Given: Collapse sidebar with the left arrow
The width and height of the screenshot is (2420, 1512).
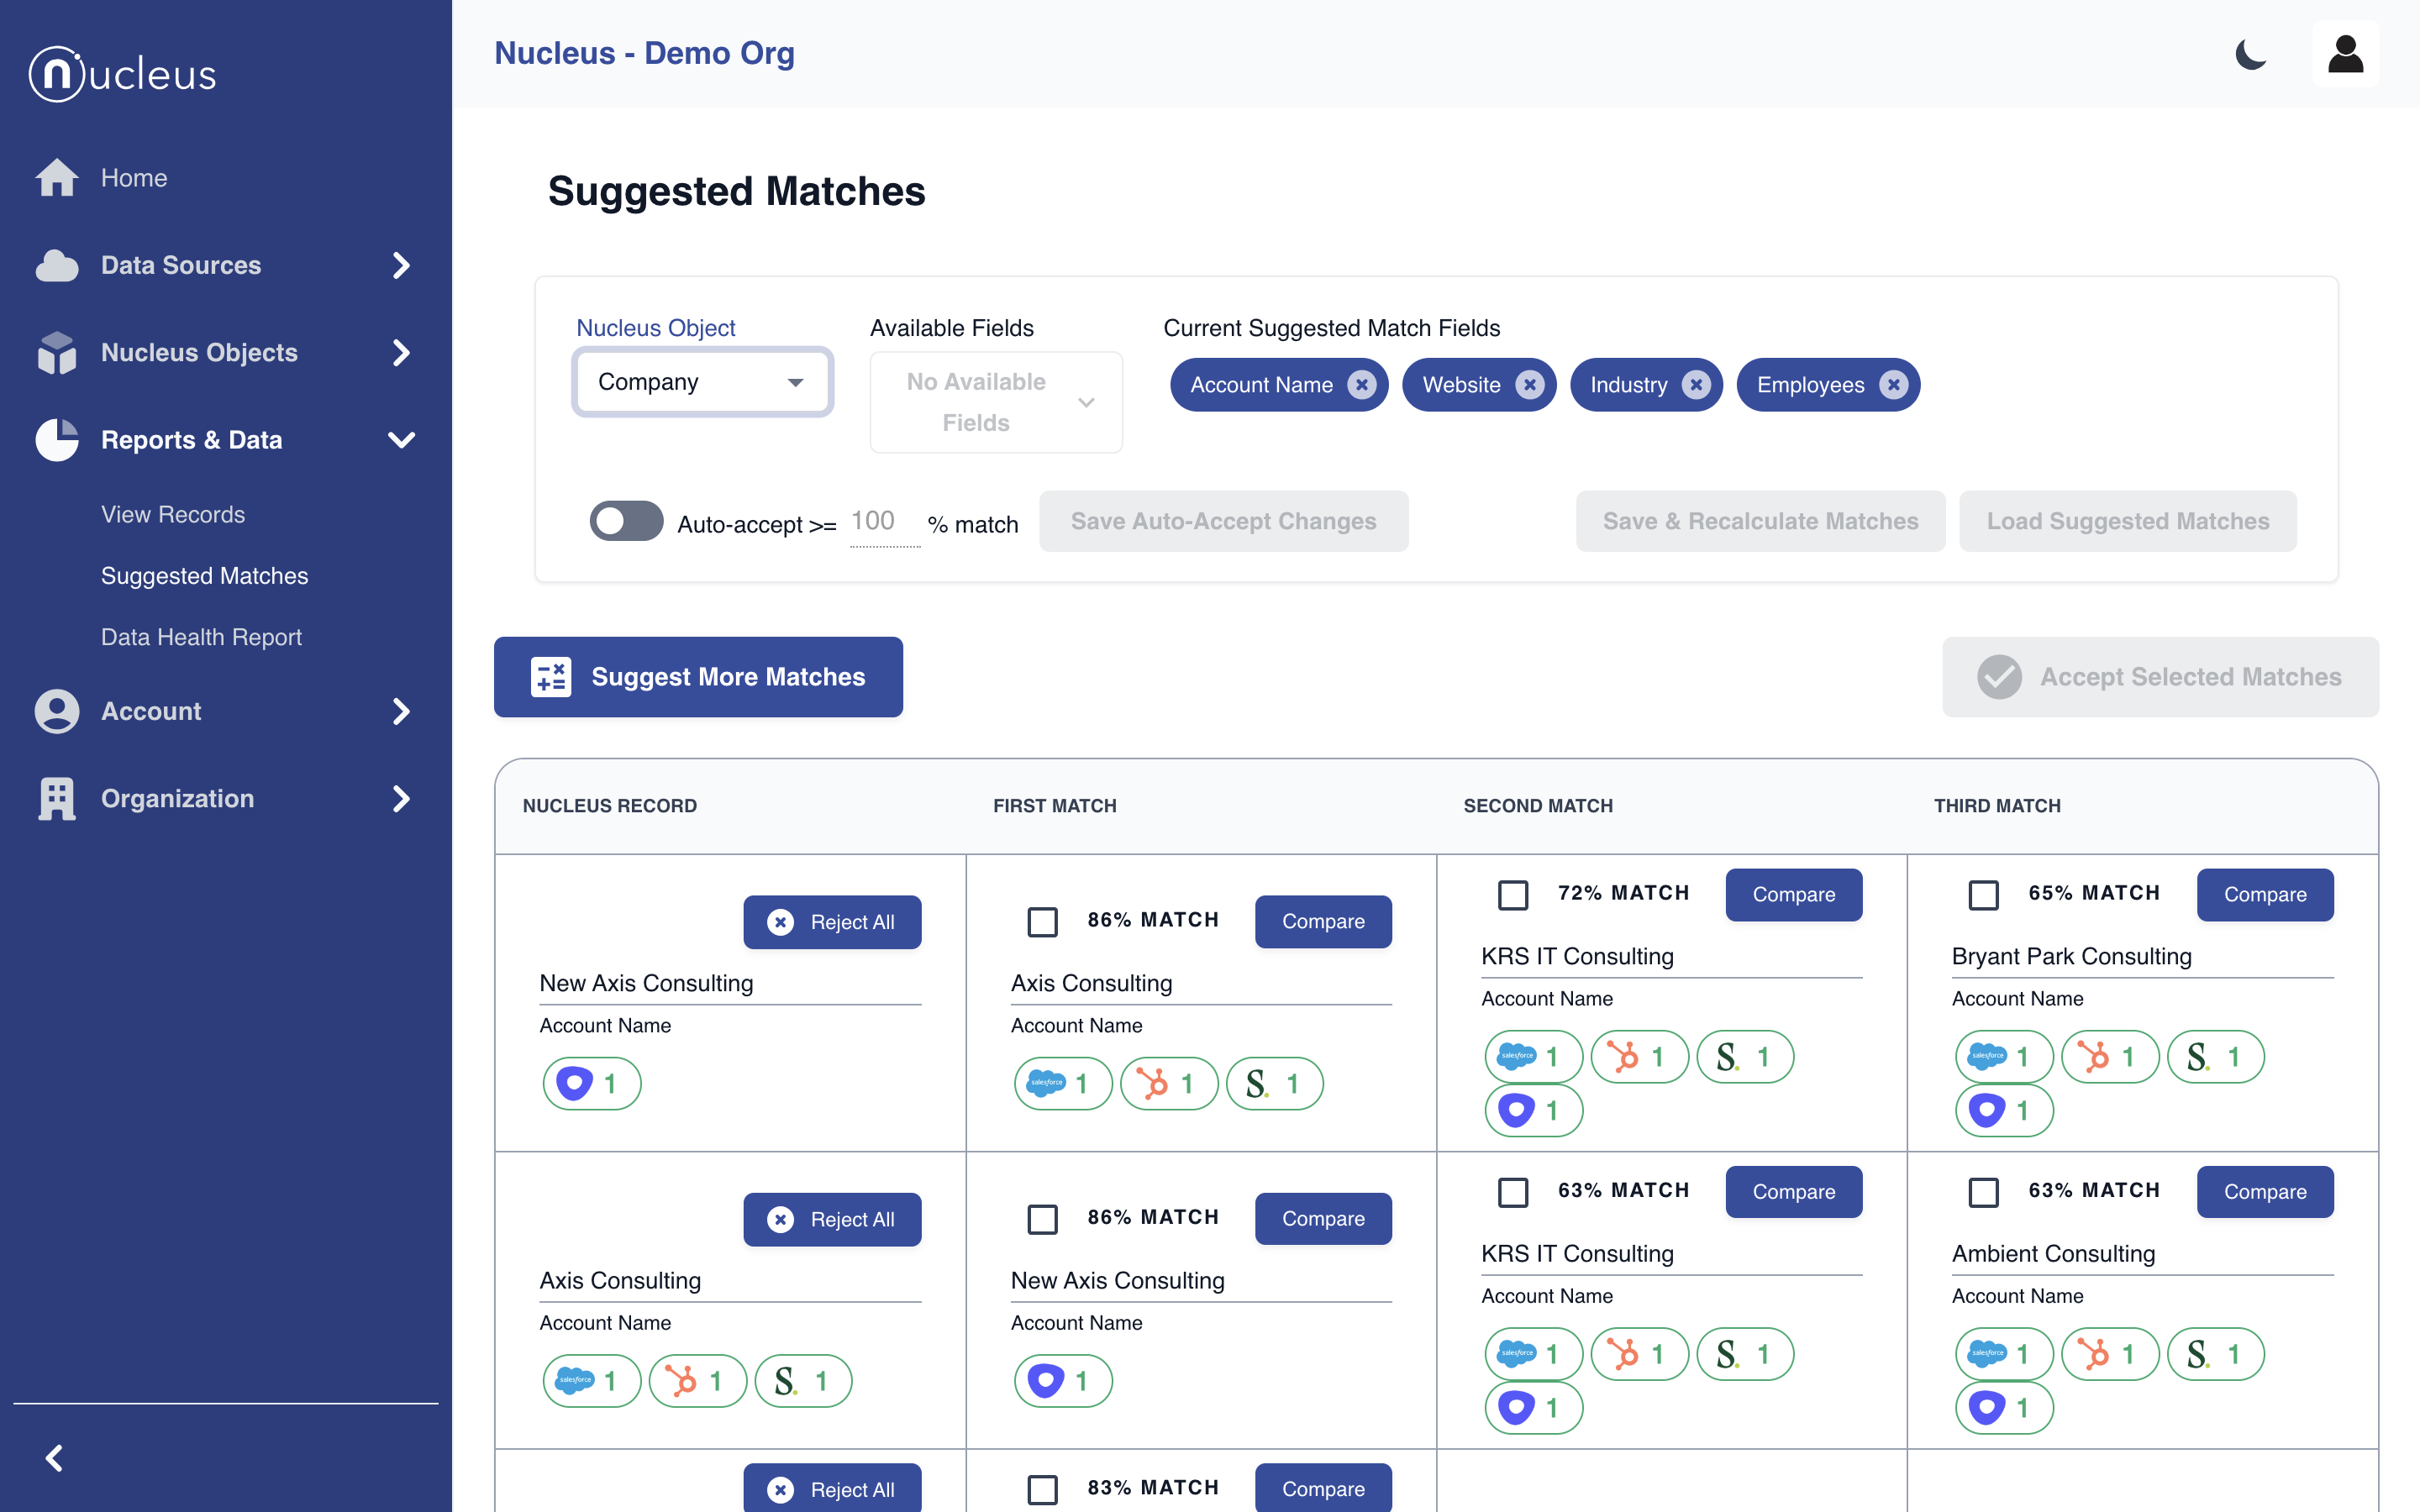Looking at the screenshot, I should tap(55, 1458).
